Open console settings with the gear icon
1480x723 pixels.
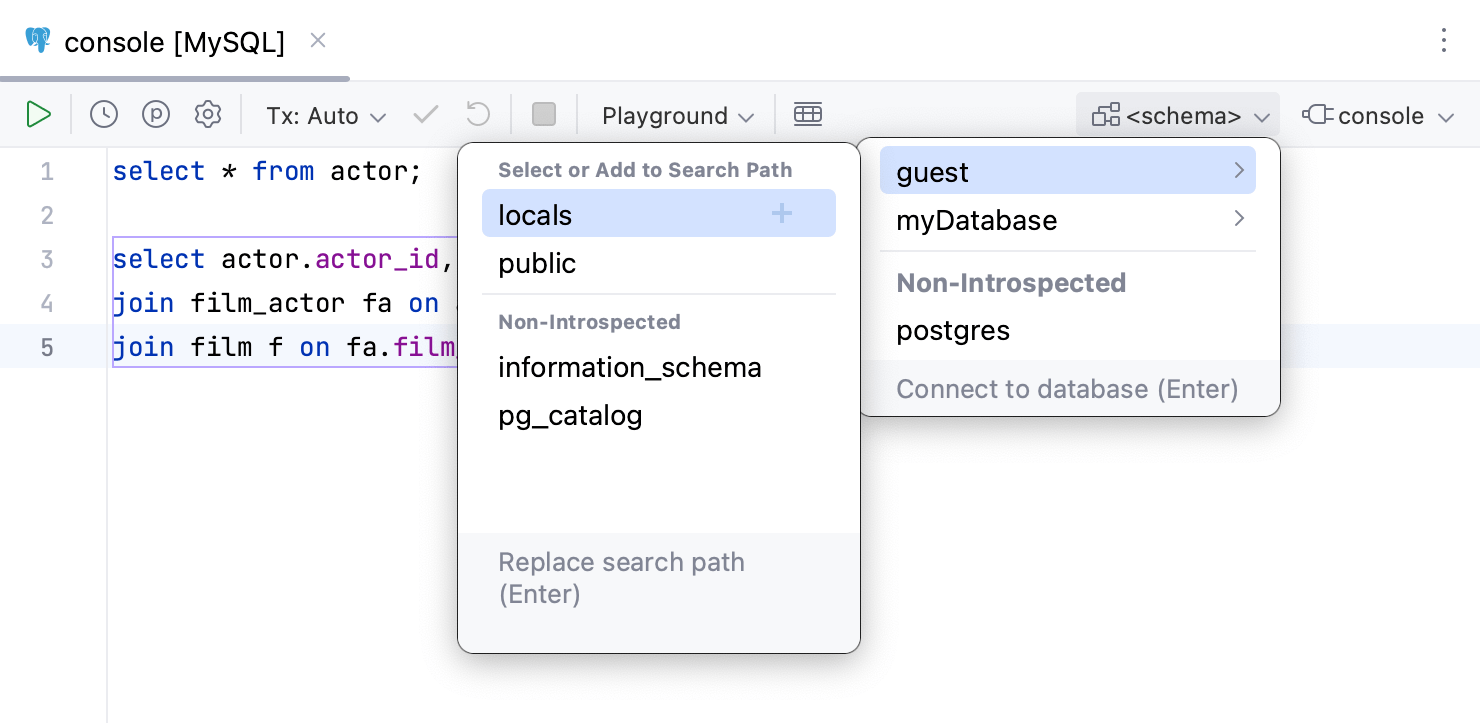pos(207,114)
